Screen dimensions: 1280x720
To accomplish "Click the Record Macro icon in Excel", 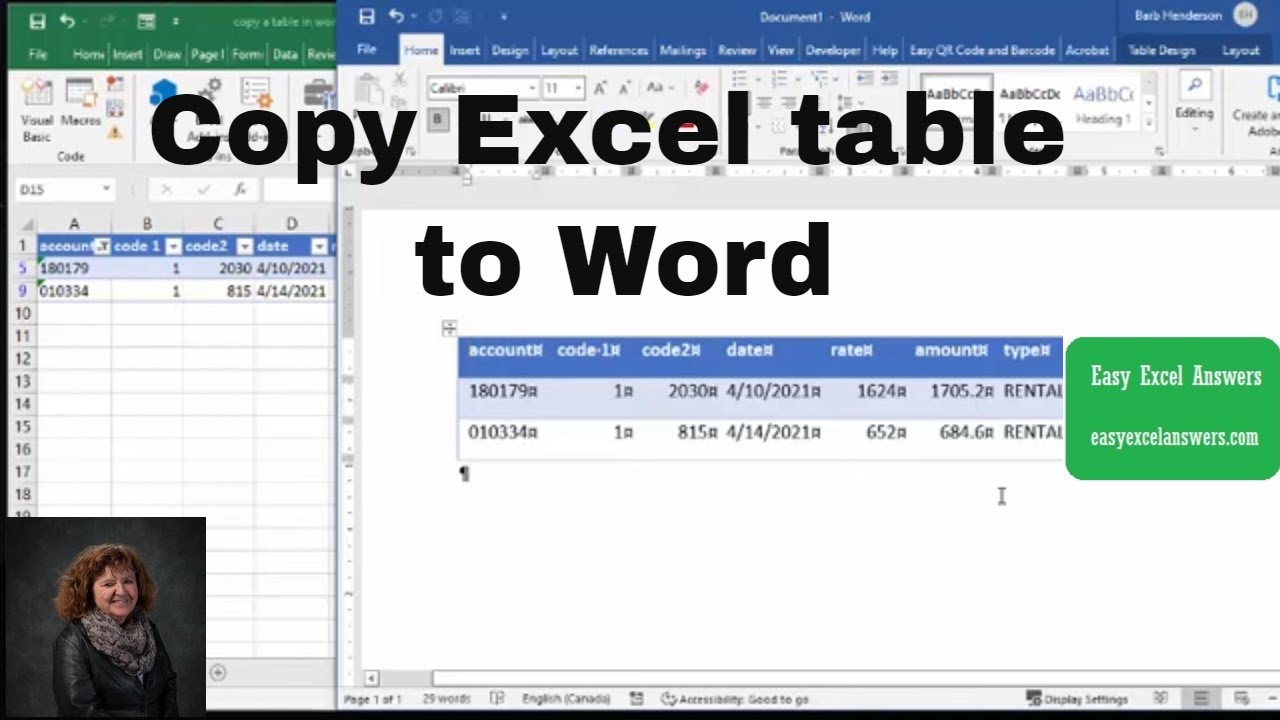I will click(x=115, y=86).
